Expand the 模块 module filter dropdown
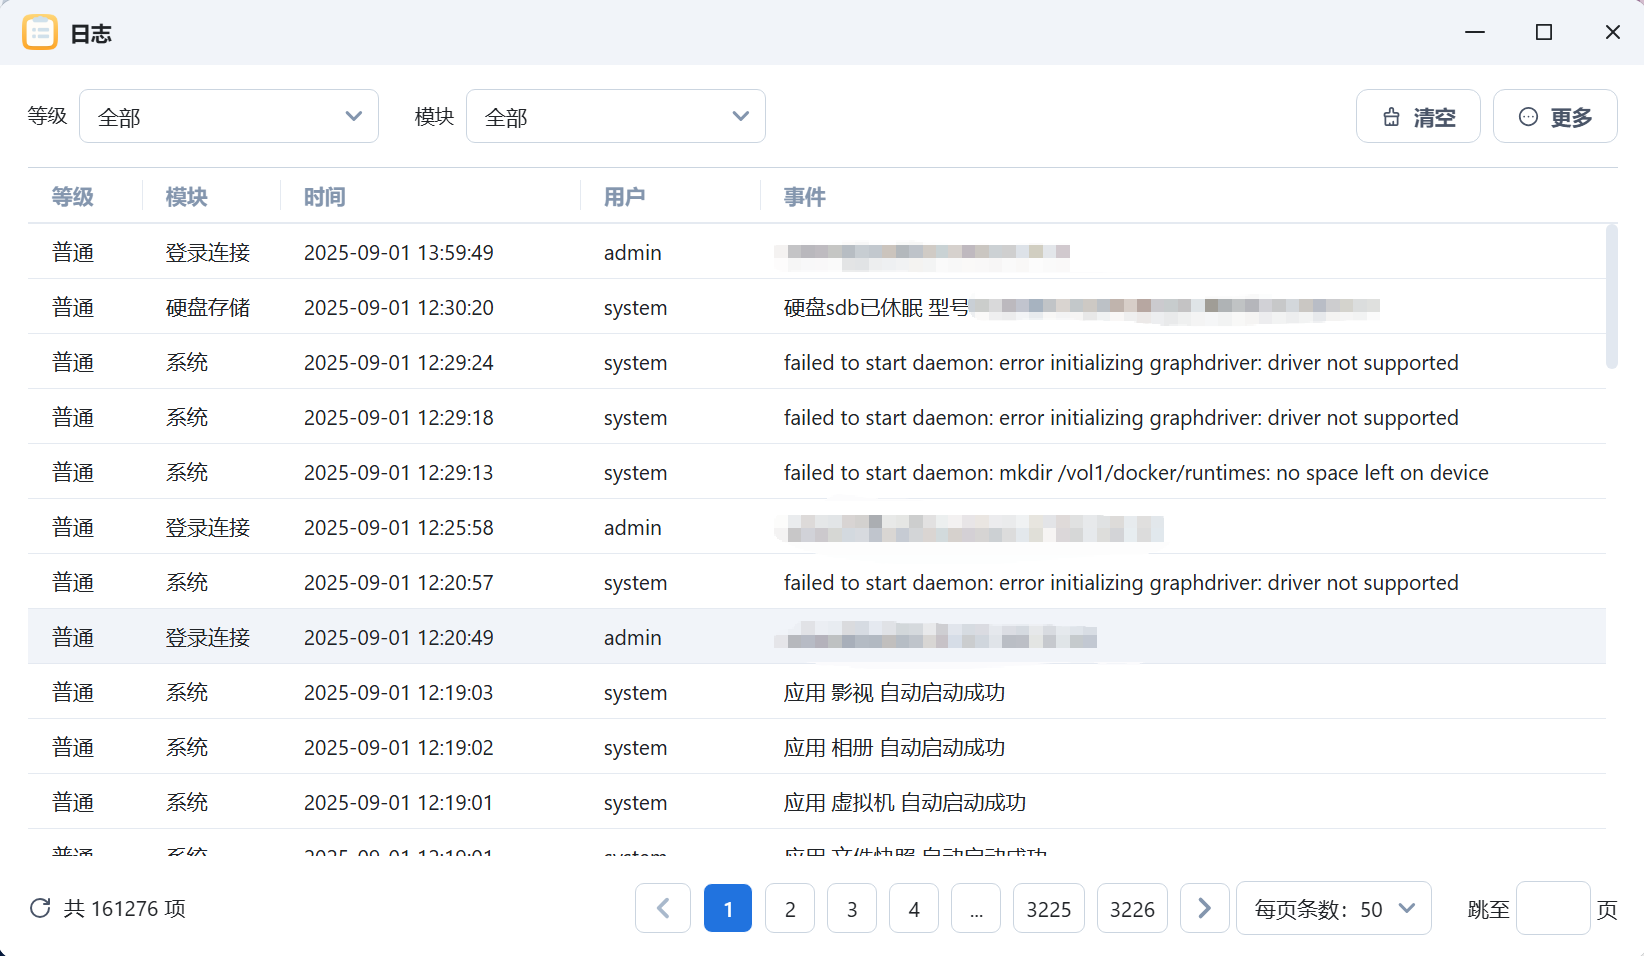The image size is (1644, 956). (615, 117)
